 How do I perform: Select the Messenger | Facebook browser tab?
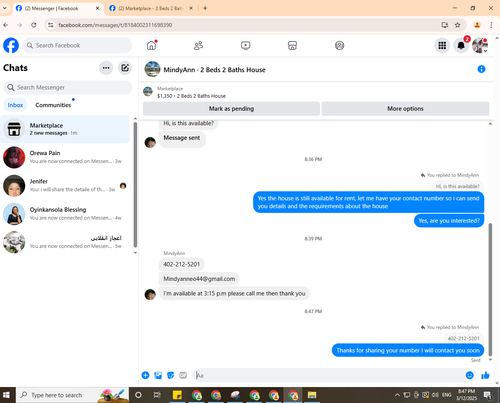[51, 8]
